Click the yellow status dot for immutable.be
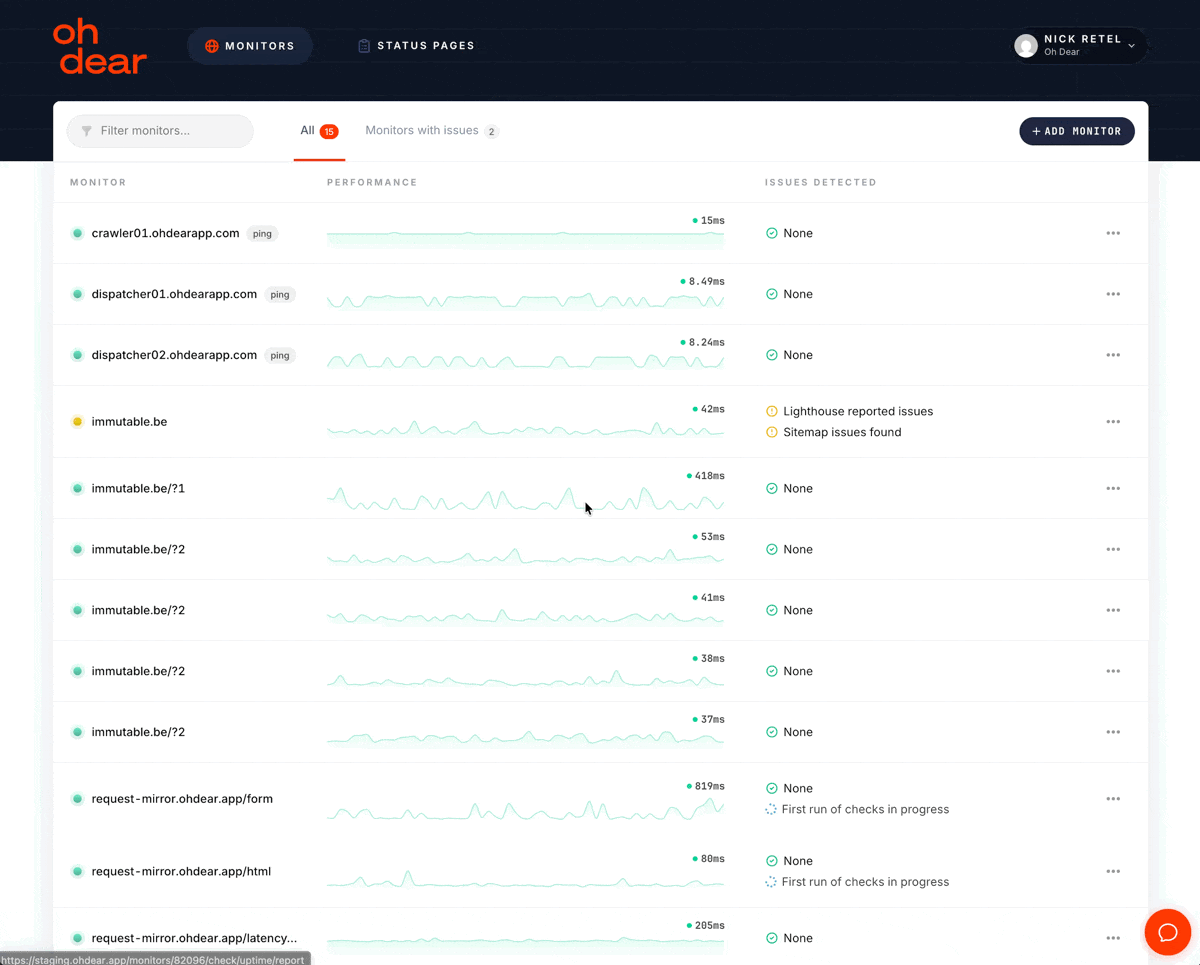 pyautogui.click(x=77, y=422)
